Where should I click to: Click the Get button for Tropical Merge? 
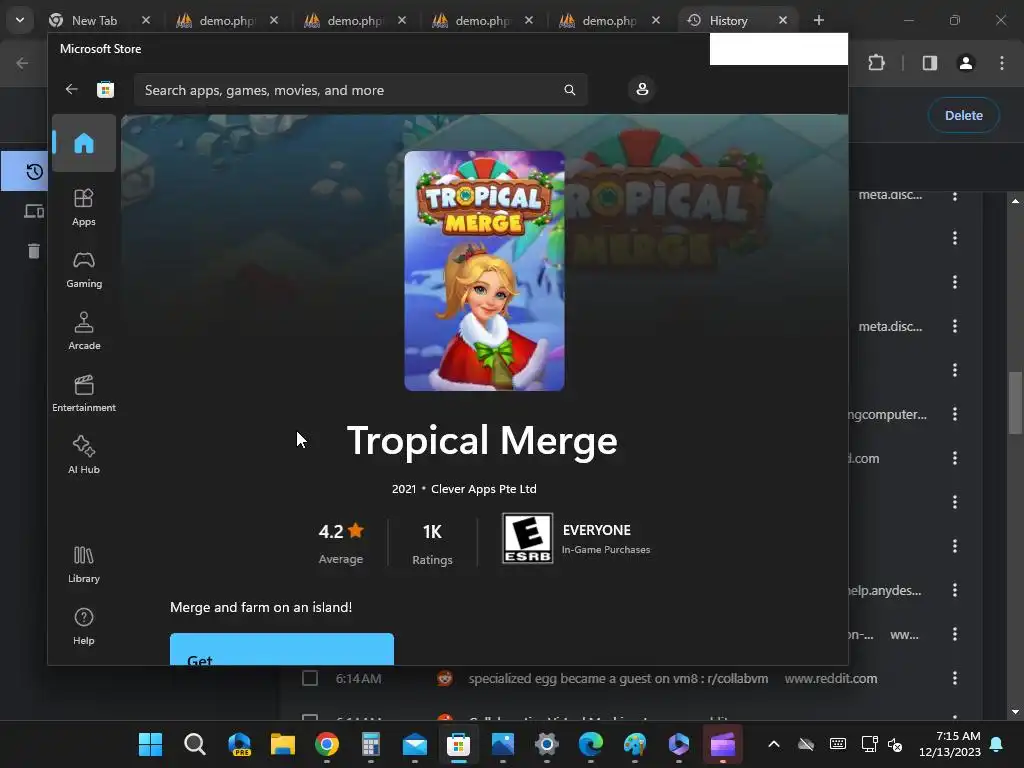(x=281, y=649)
